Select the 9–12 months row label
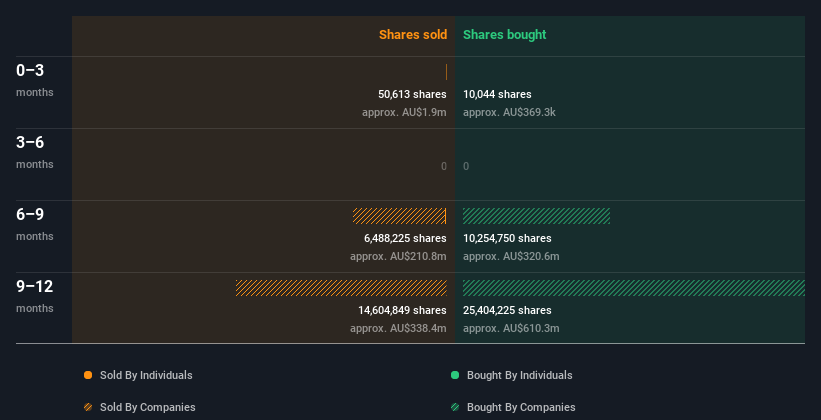821x420 pixels. click(x=35, y=296)
